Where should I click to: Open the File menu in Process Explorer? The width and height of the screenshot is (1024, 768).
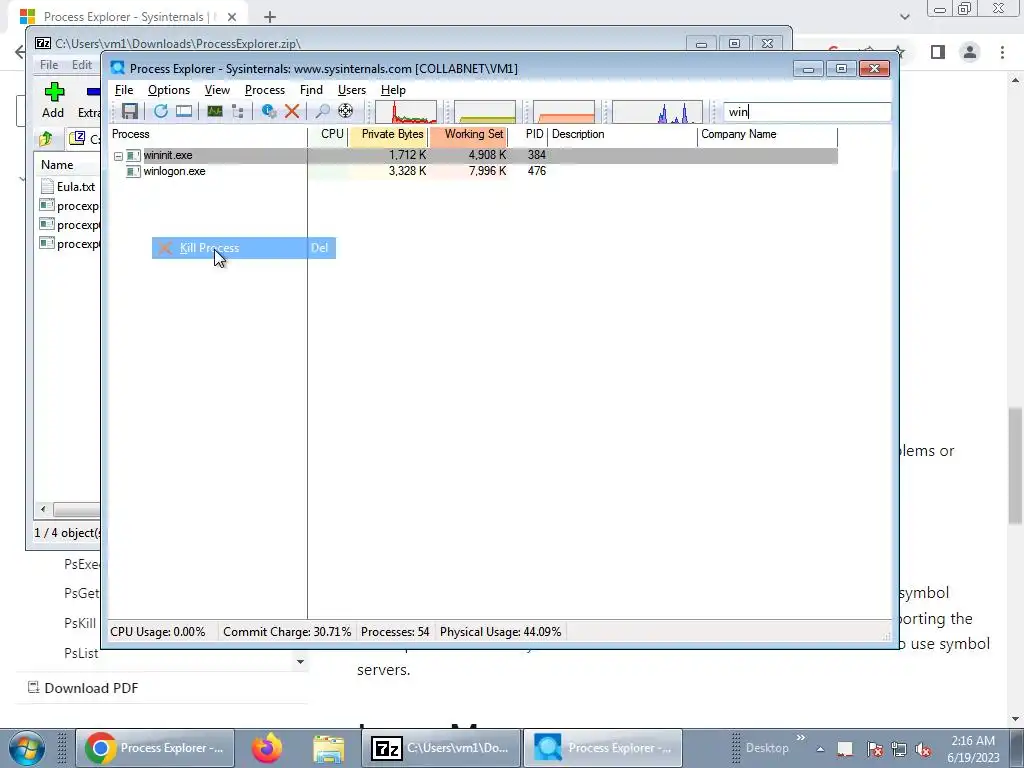[x=123, y=90]
